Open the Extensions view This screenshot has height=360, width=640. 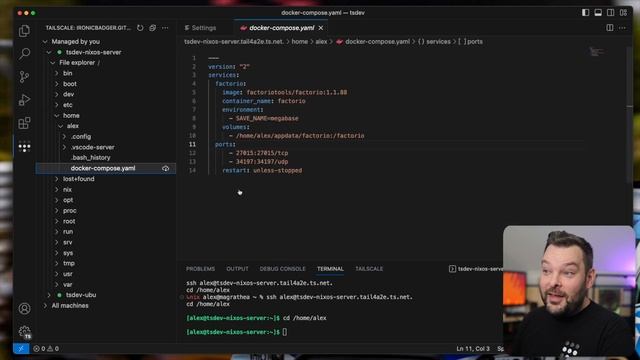(x=24, y=123)
